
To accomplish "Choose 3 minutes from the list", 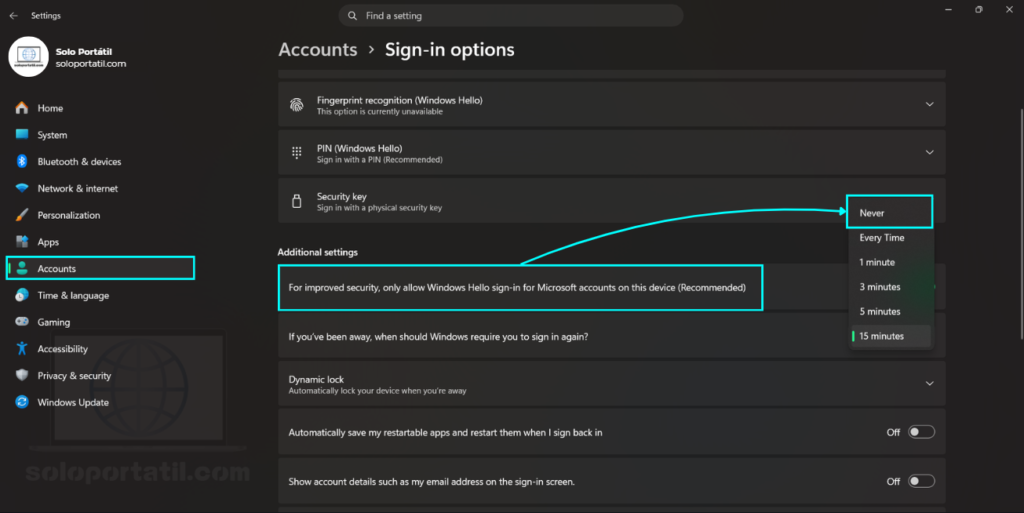I will pos(889,287).
